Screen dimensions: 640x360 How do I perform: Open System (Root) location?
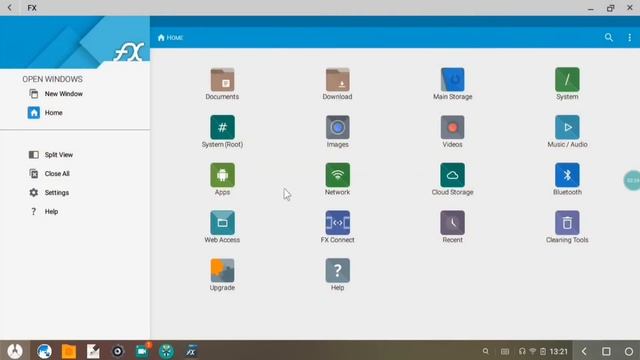[x=222, y=131]
